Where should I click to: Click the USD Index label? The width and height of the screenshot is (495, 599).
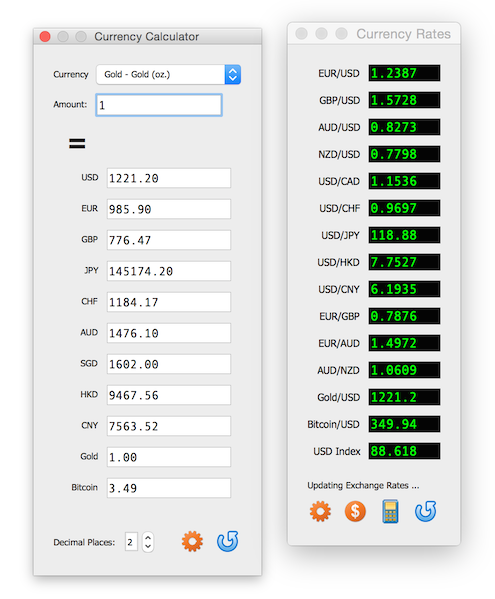pyautogui.click(x=337, y=452)
